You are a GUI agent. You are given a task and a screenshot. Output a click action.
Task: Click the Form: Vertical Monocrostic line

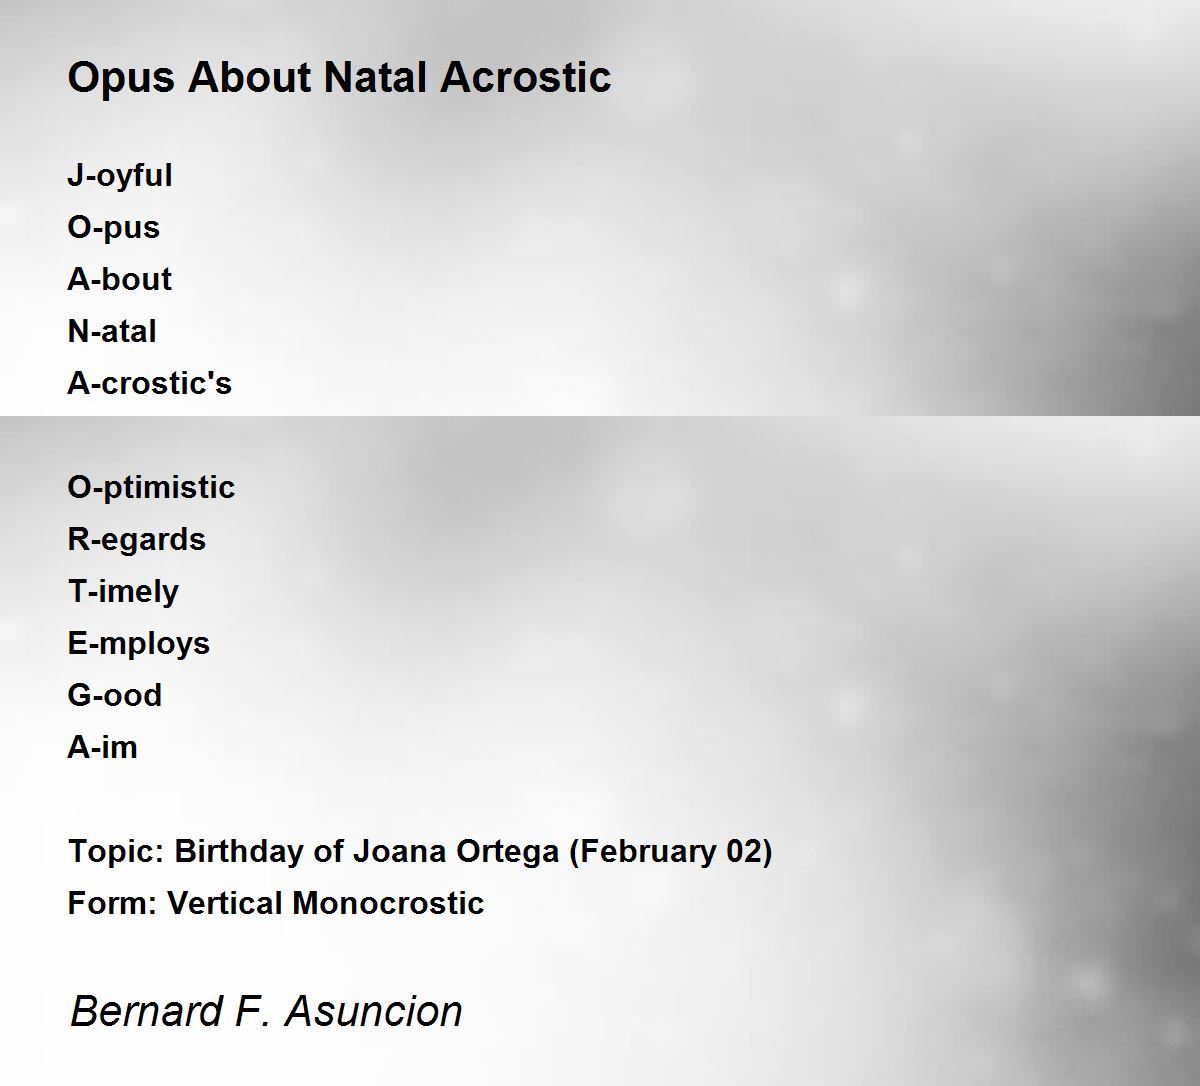coord(276,903)
